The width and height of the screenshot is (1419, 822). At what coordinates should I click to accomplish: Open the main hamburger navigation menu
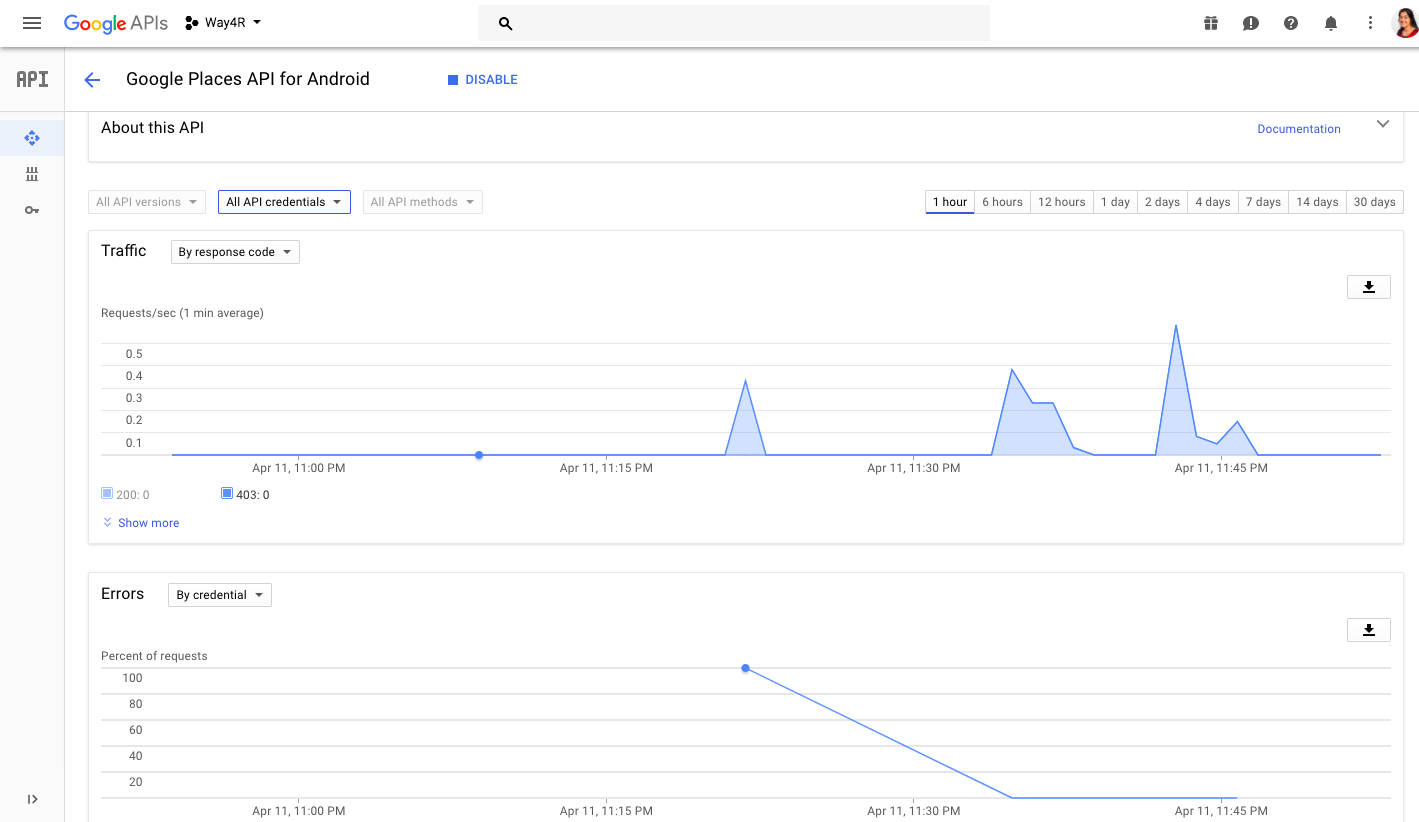tap(32, 23)
